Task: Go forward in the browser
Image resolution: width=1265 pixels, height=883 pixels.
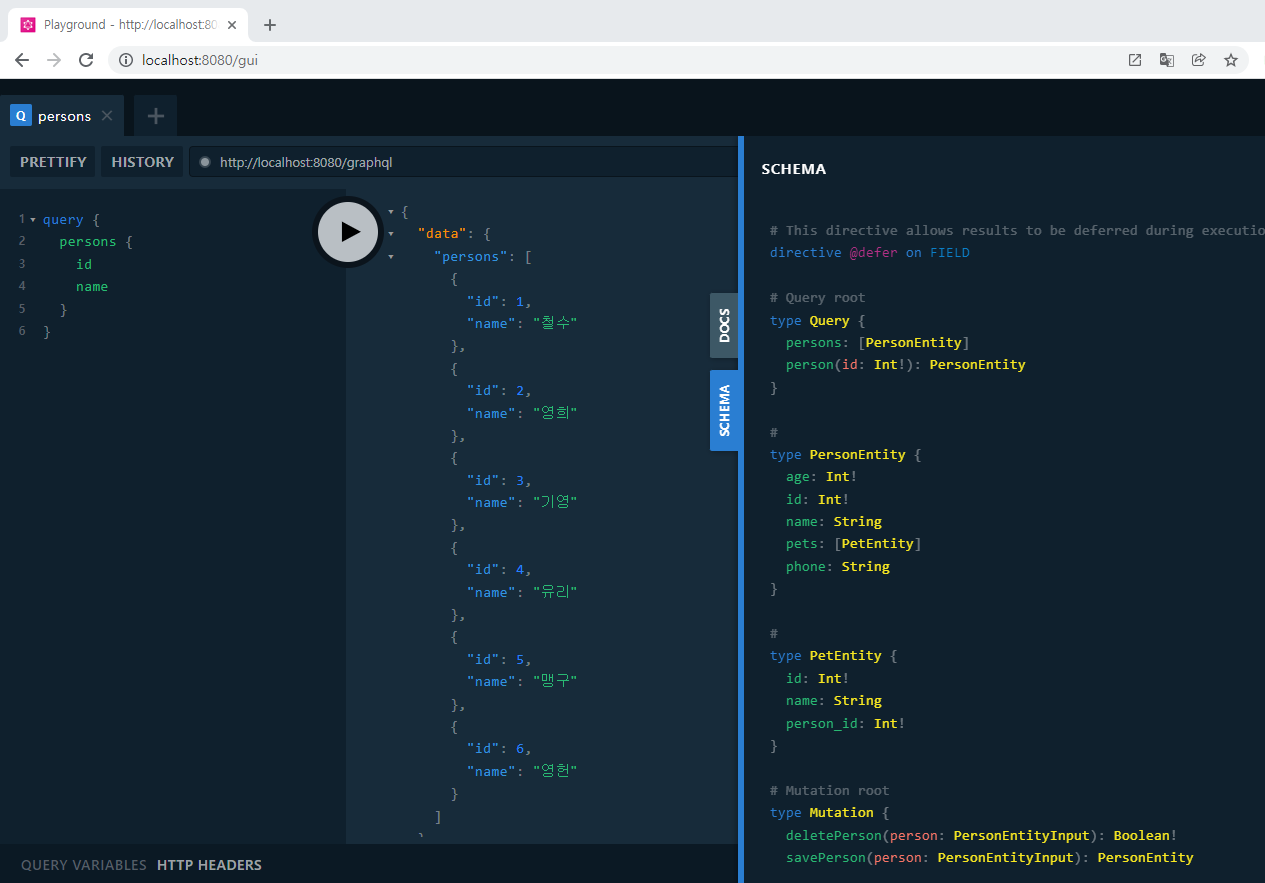Action: pos(54,60)
